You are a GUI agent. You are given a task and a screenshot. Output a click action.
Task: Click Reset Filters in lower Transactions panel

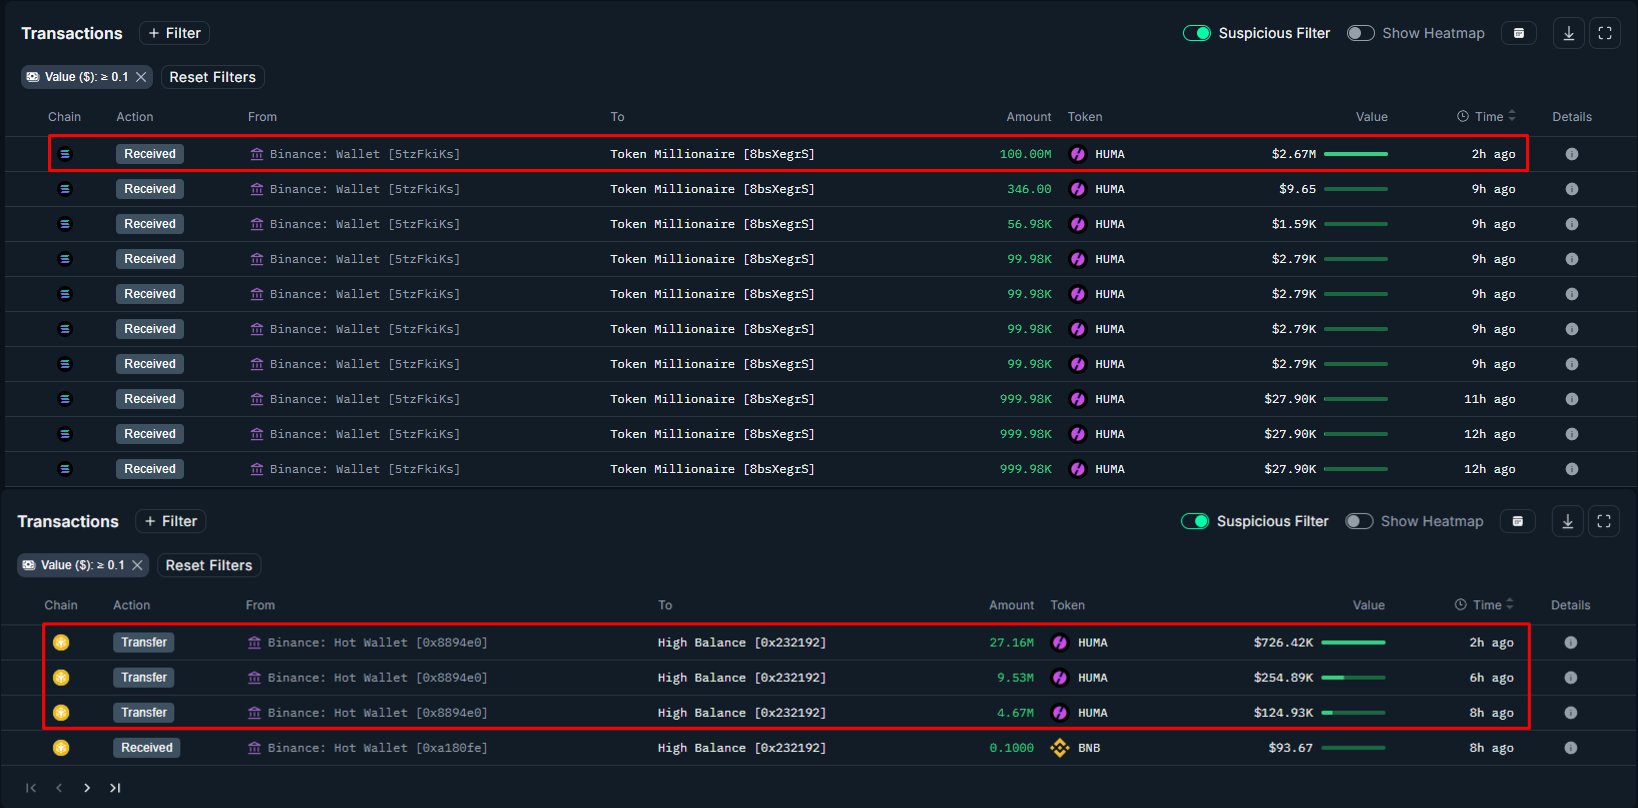[208, 565]
